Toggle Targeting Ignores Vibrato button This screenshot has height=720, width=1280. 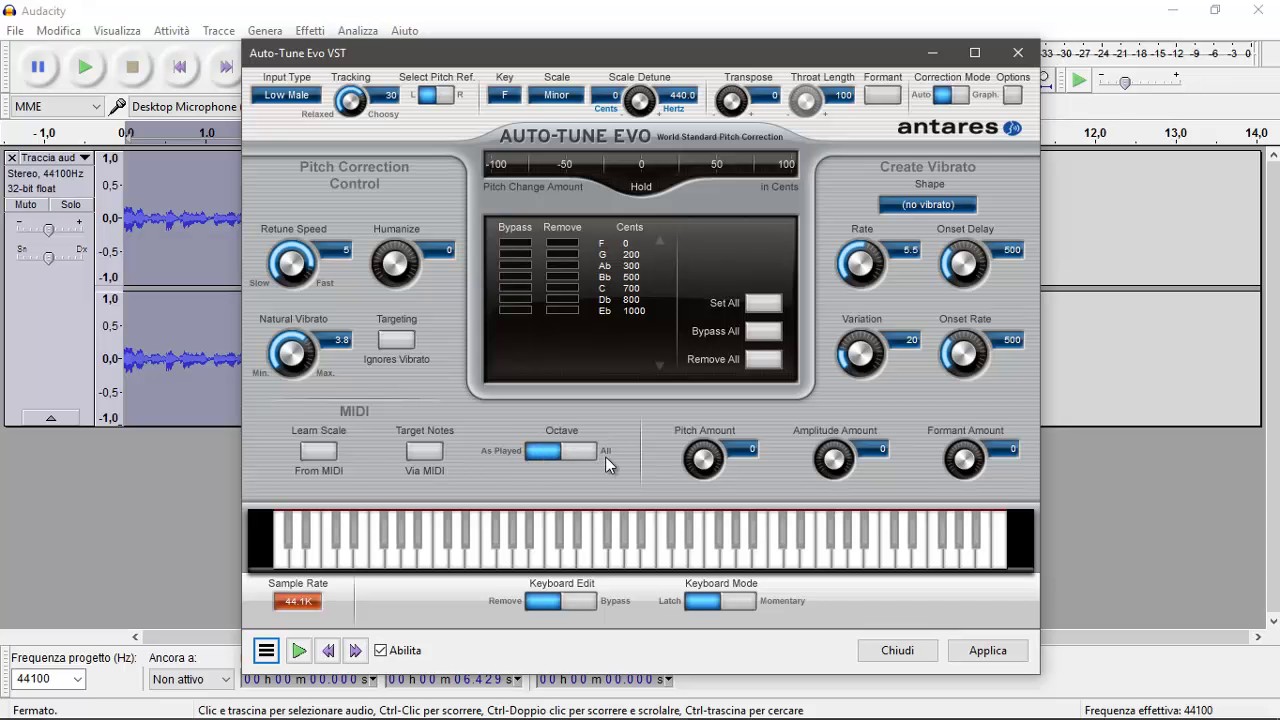[x=396, y=340]
